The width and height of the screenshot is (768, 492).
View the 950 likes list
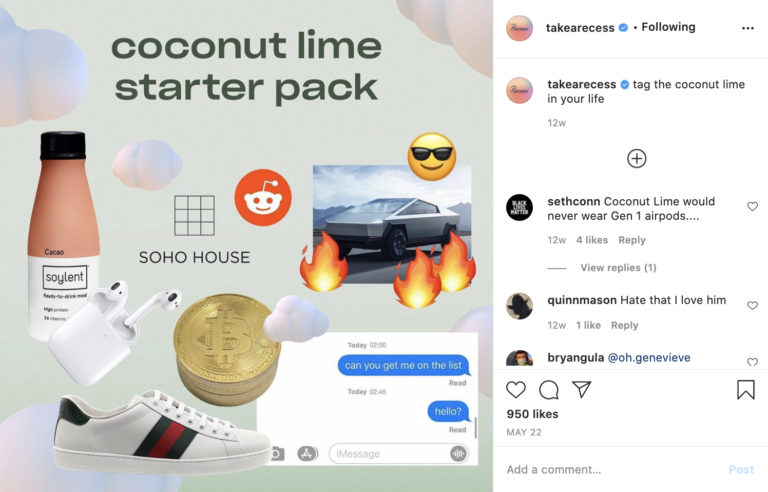pyautogui.click(x=532, y=414)
